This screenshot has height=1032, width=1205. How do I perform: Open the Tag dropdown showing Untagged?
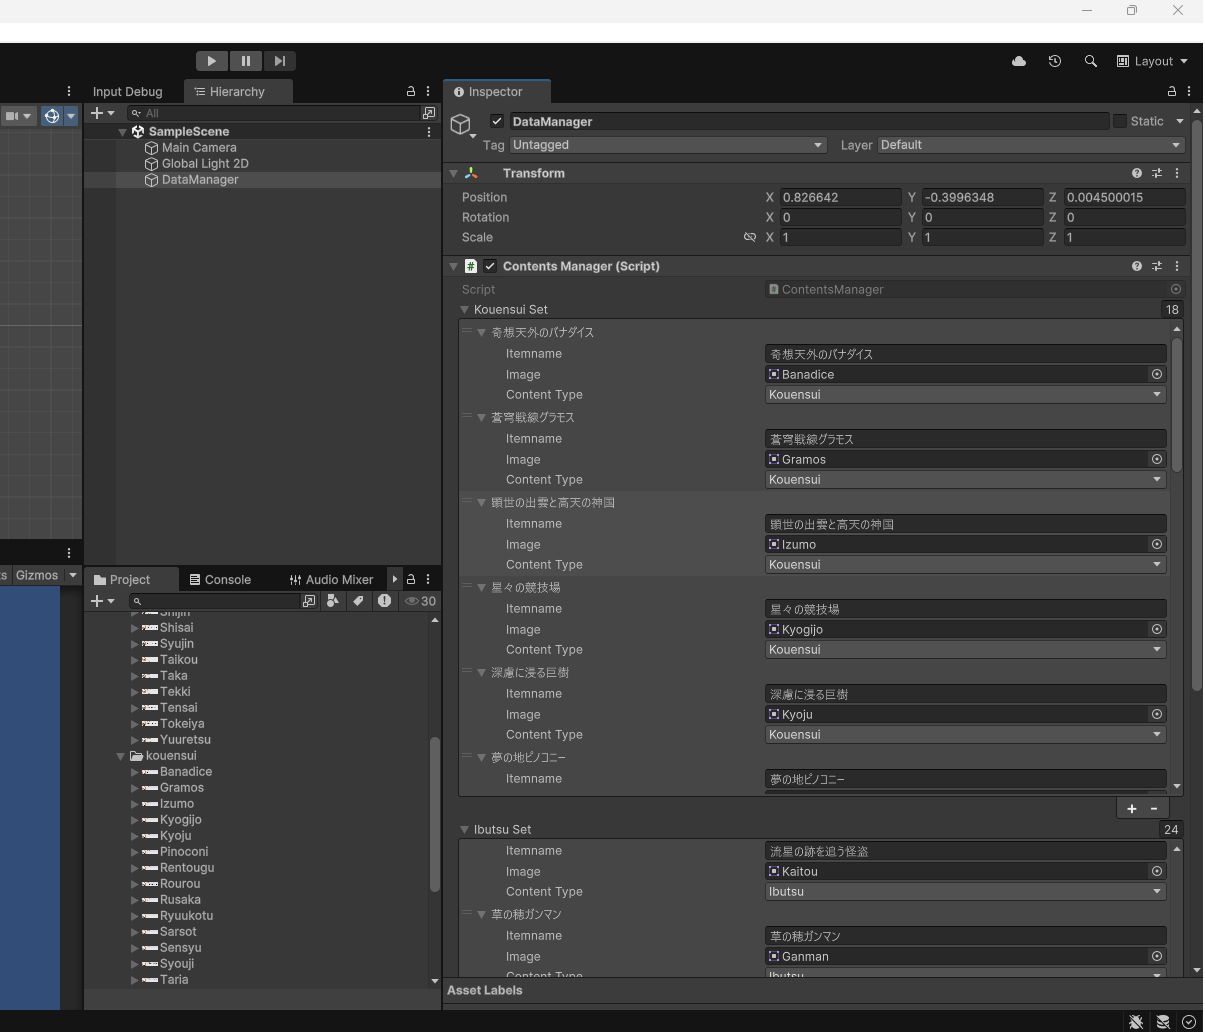tap(667, 145)
